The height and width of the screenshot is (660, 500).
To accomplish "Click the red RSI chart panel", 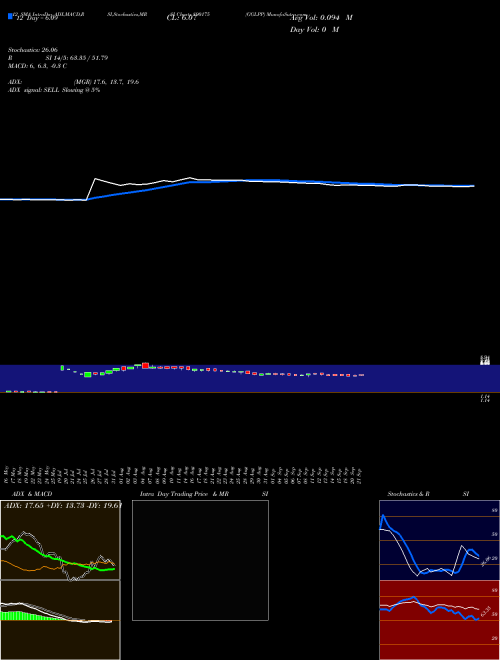I will (439, 620).
